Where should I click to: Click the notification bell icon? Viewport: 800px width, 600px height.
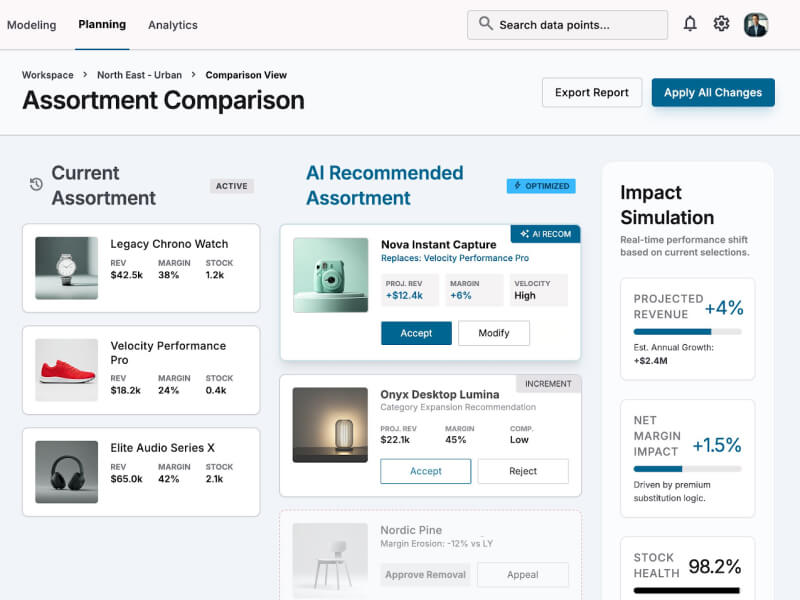[x=690, y=24]
